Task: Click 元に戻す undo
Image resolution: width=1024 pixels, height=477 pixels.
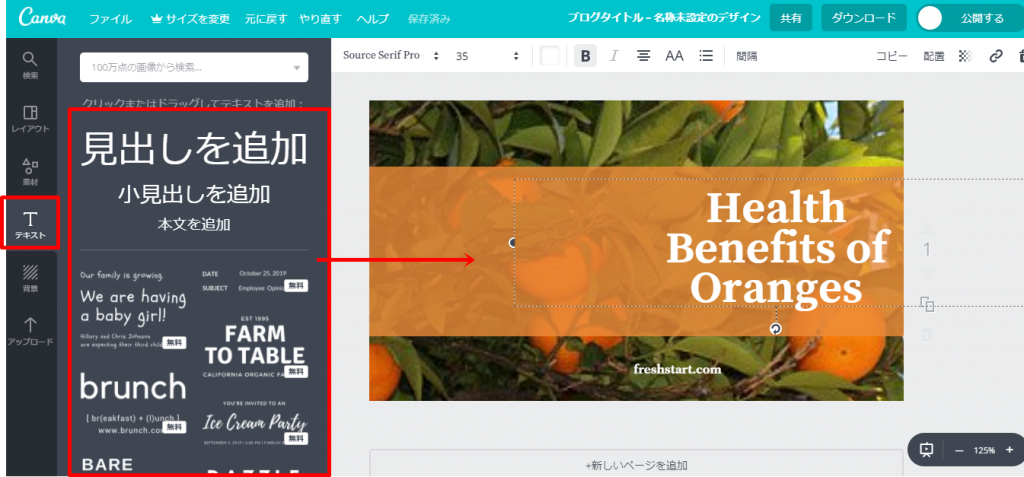Action: click(x=266, y=19)
